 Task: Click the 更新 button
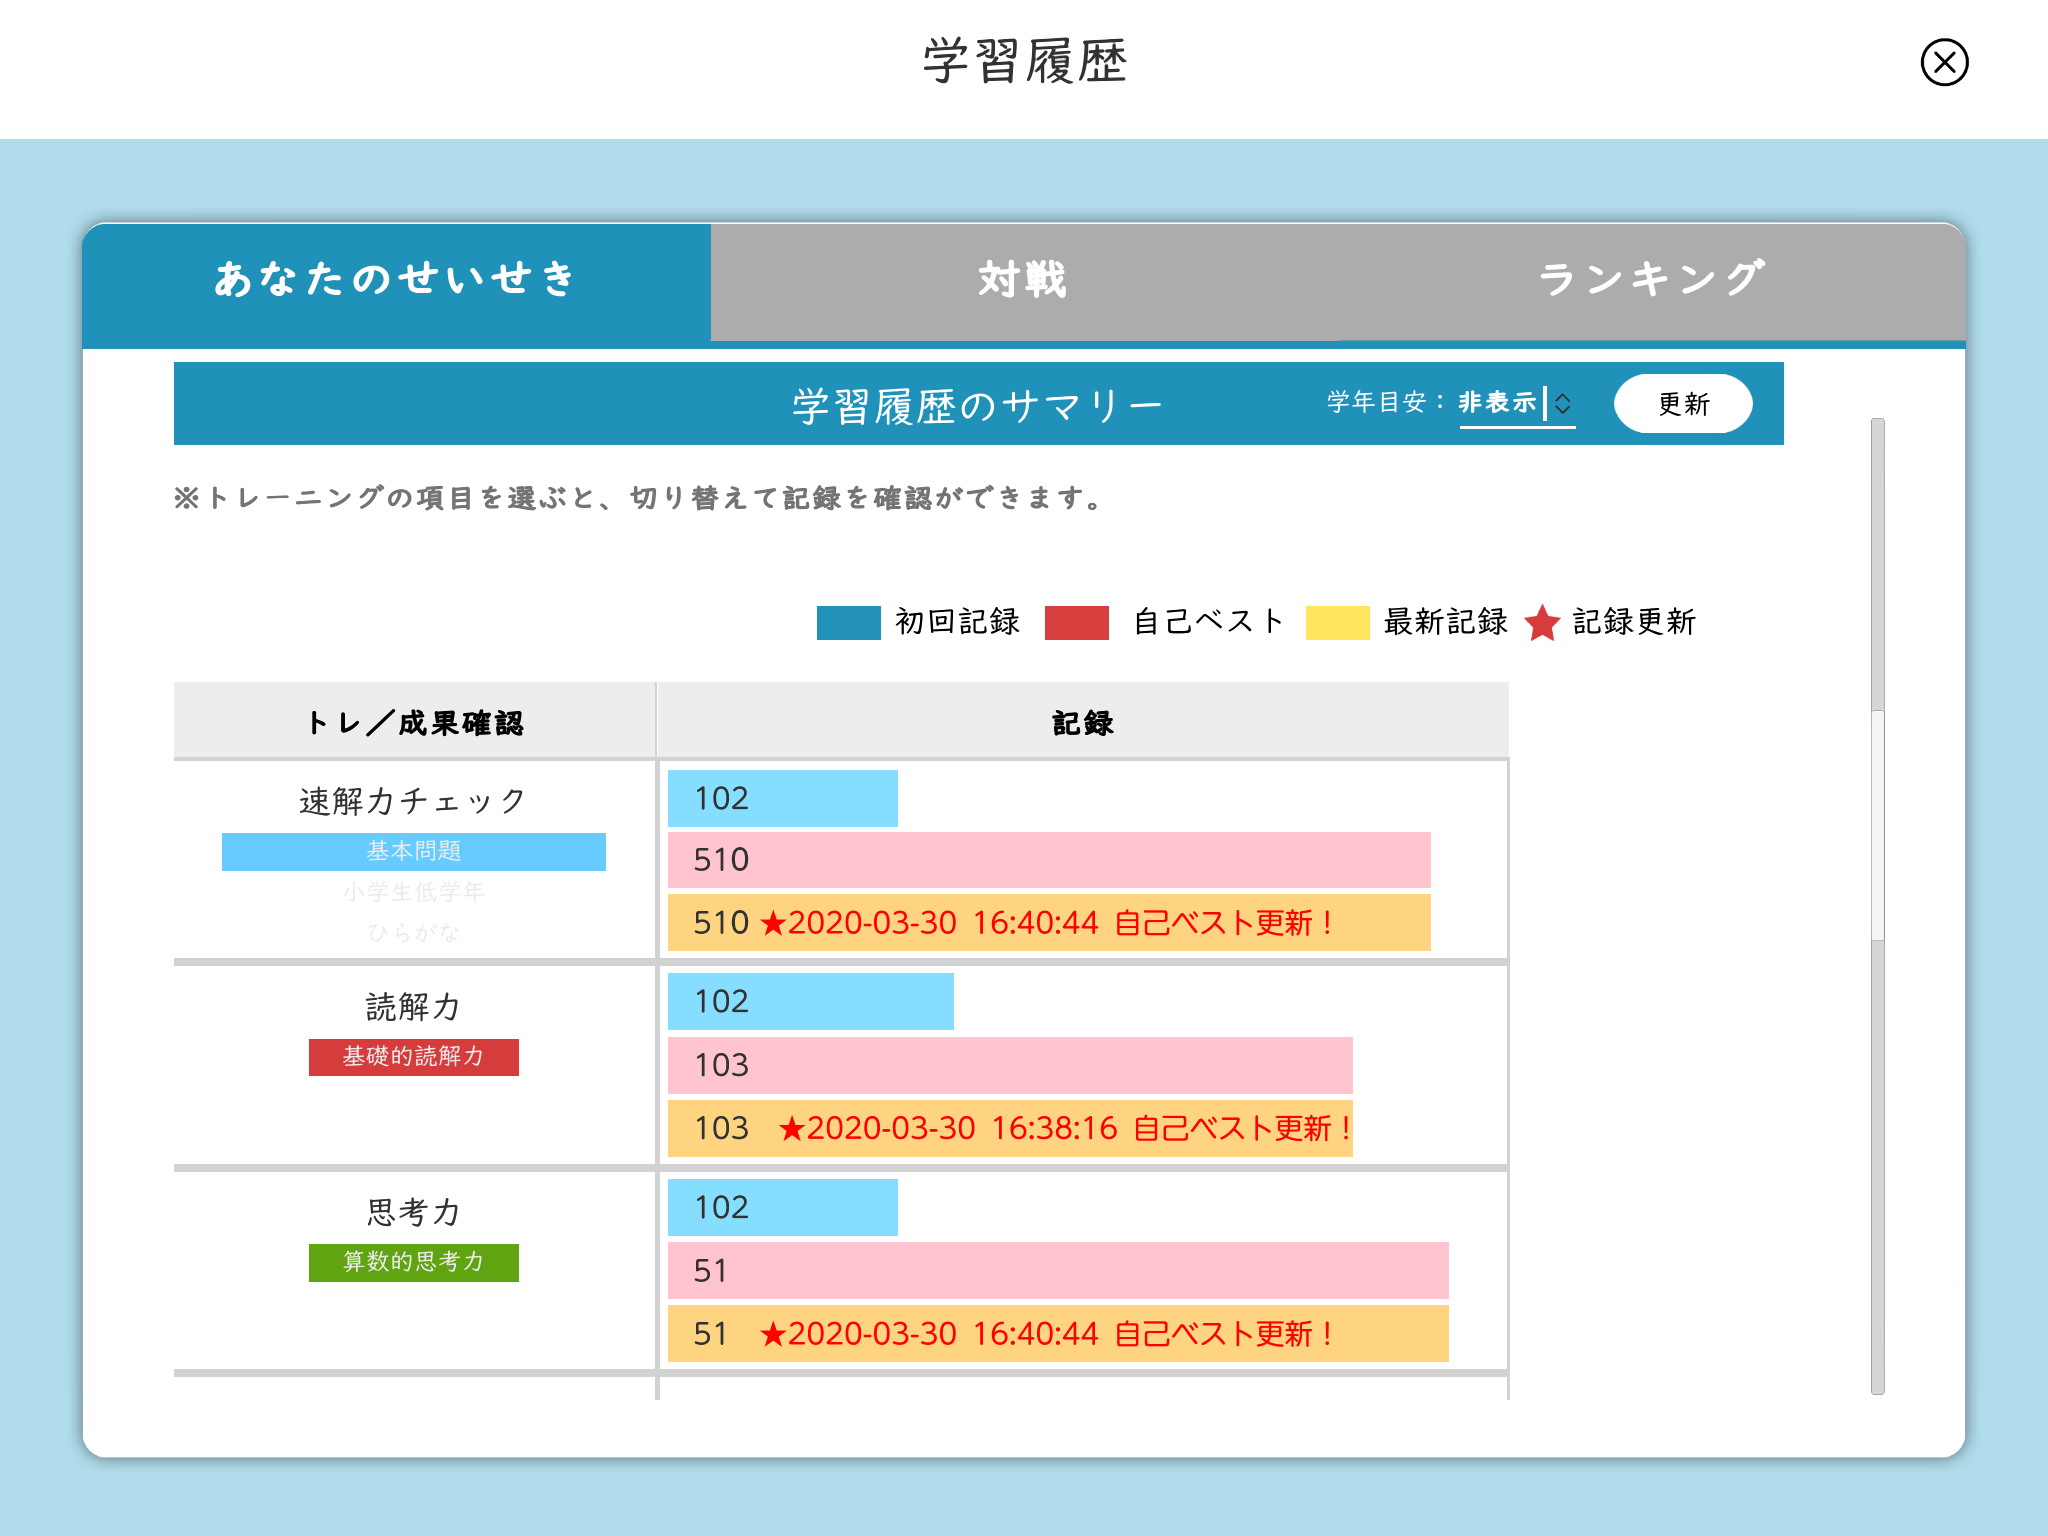click(1683, 404)
